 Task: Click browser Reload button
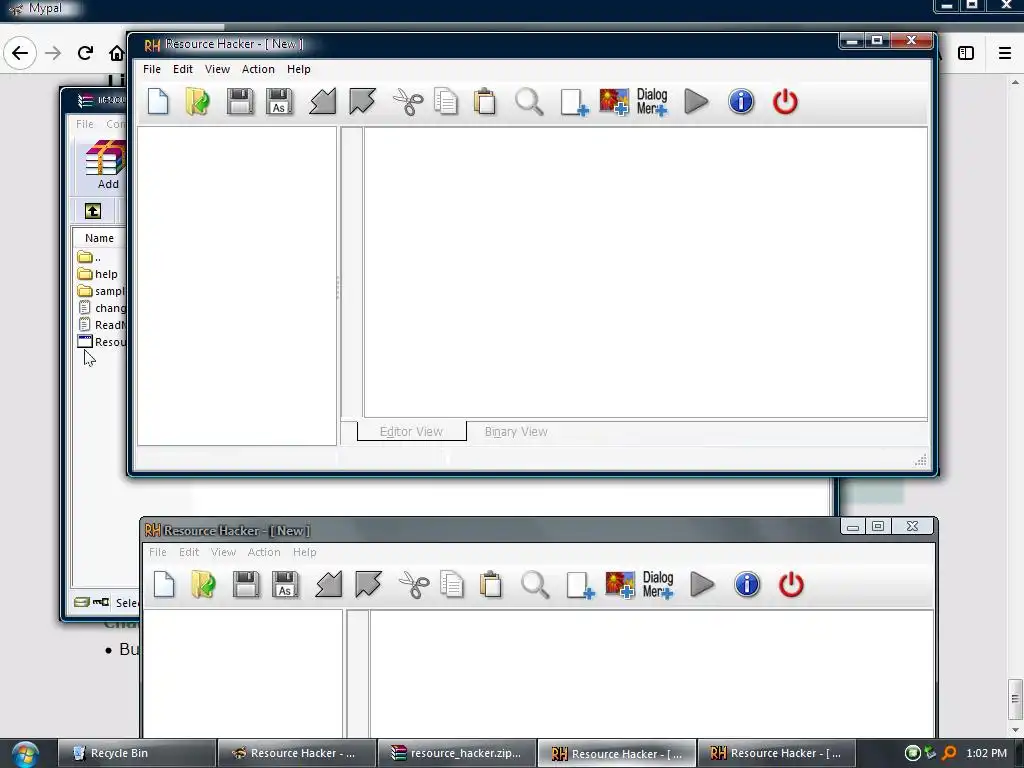coord(85,53)
